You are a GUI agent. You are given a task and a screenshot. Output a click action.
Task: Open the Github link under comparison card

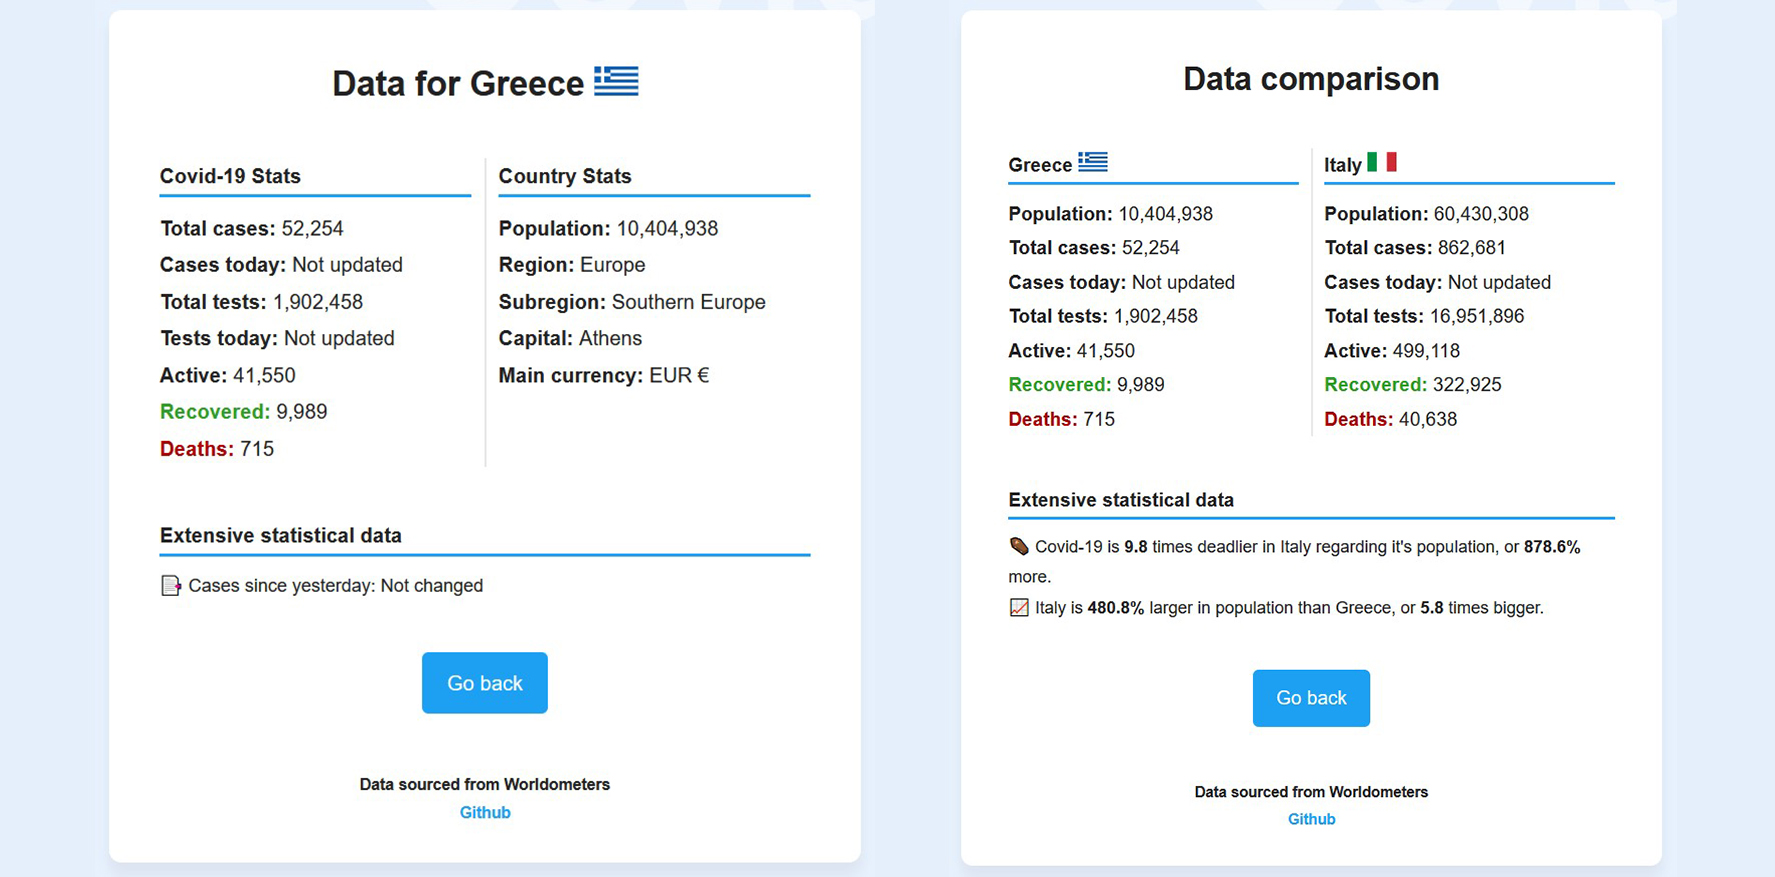pyautogui.click(x=1311, y=819)
